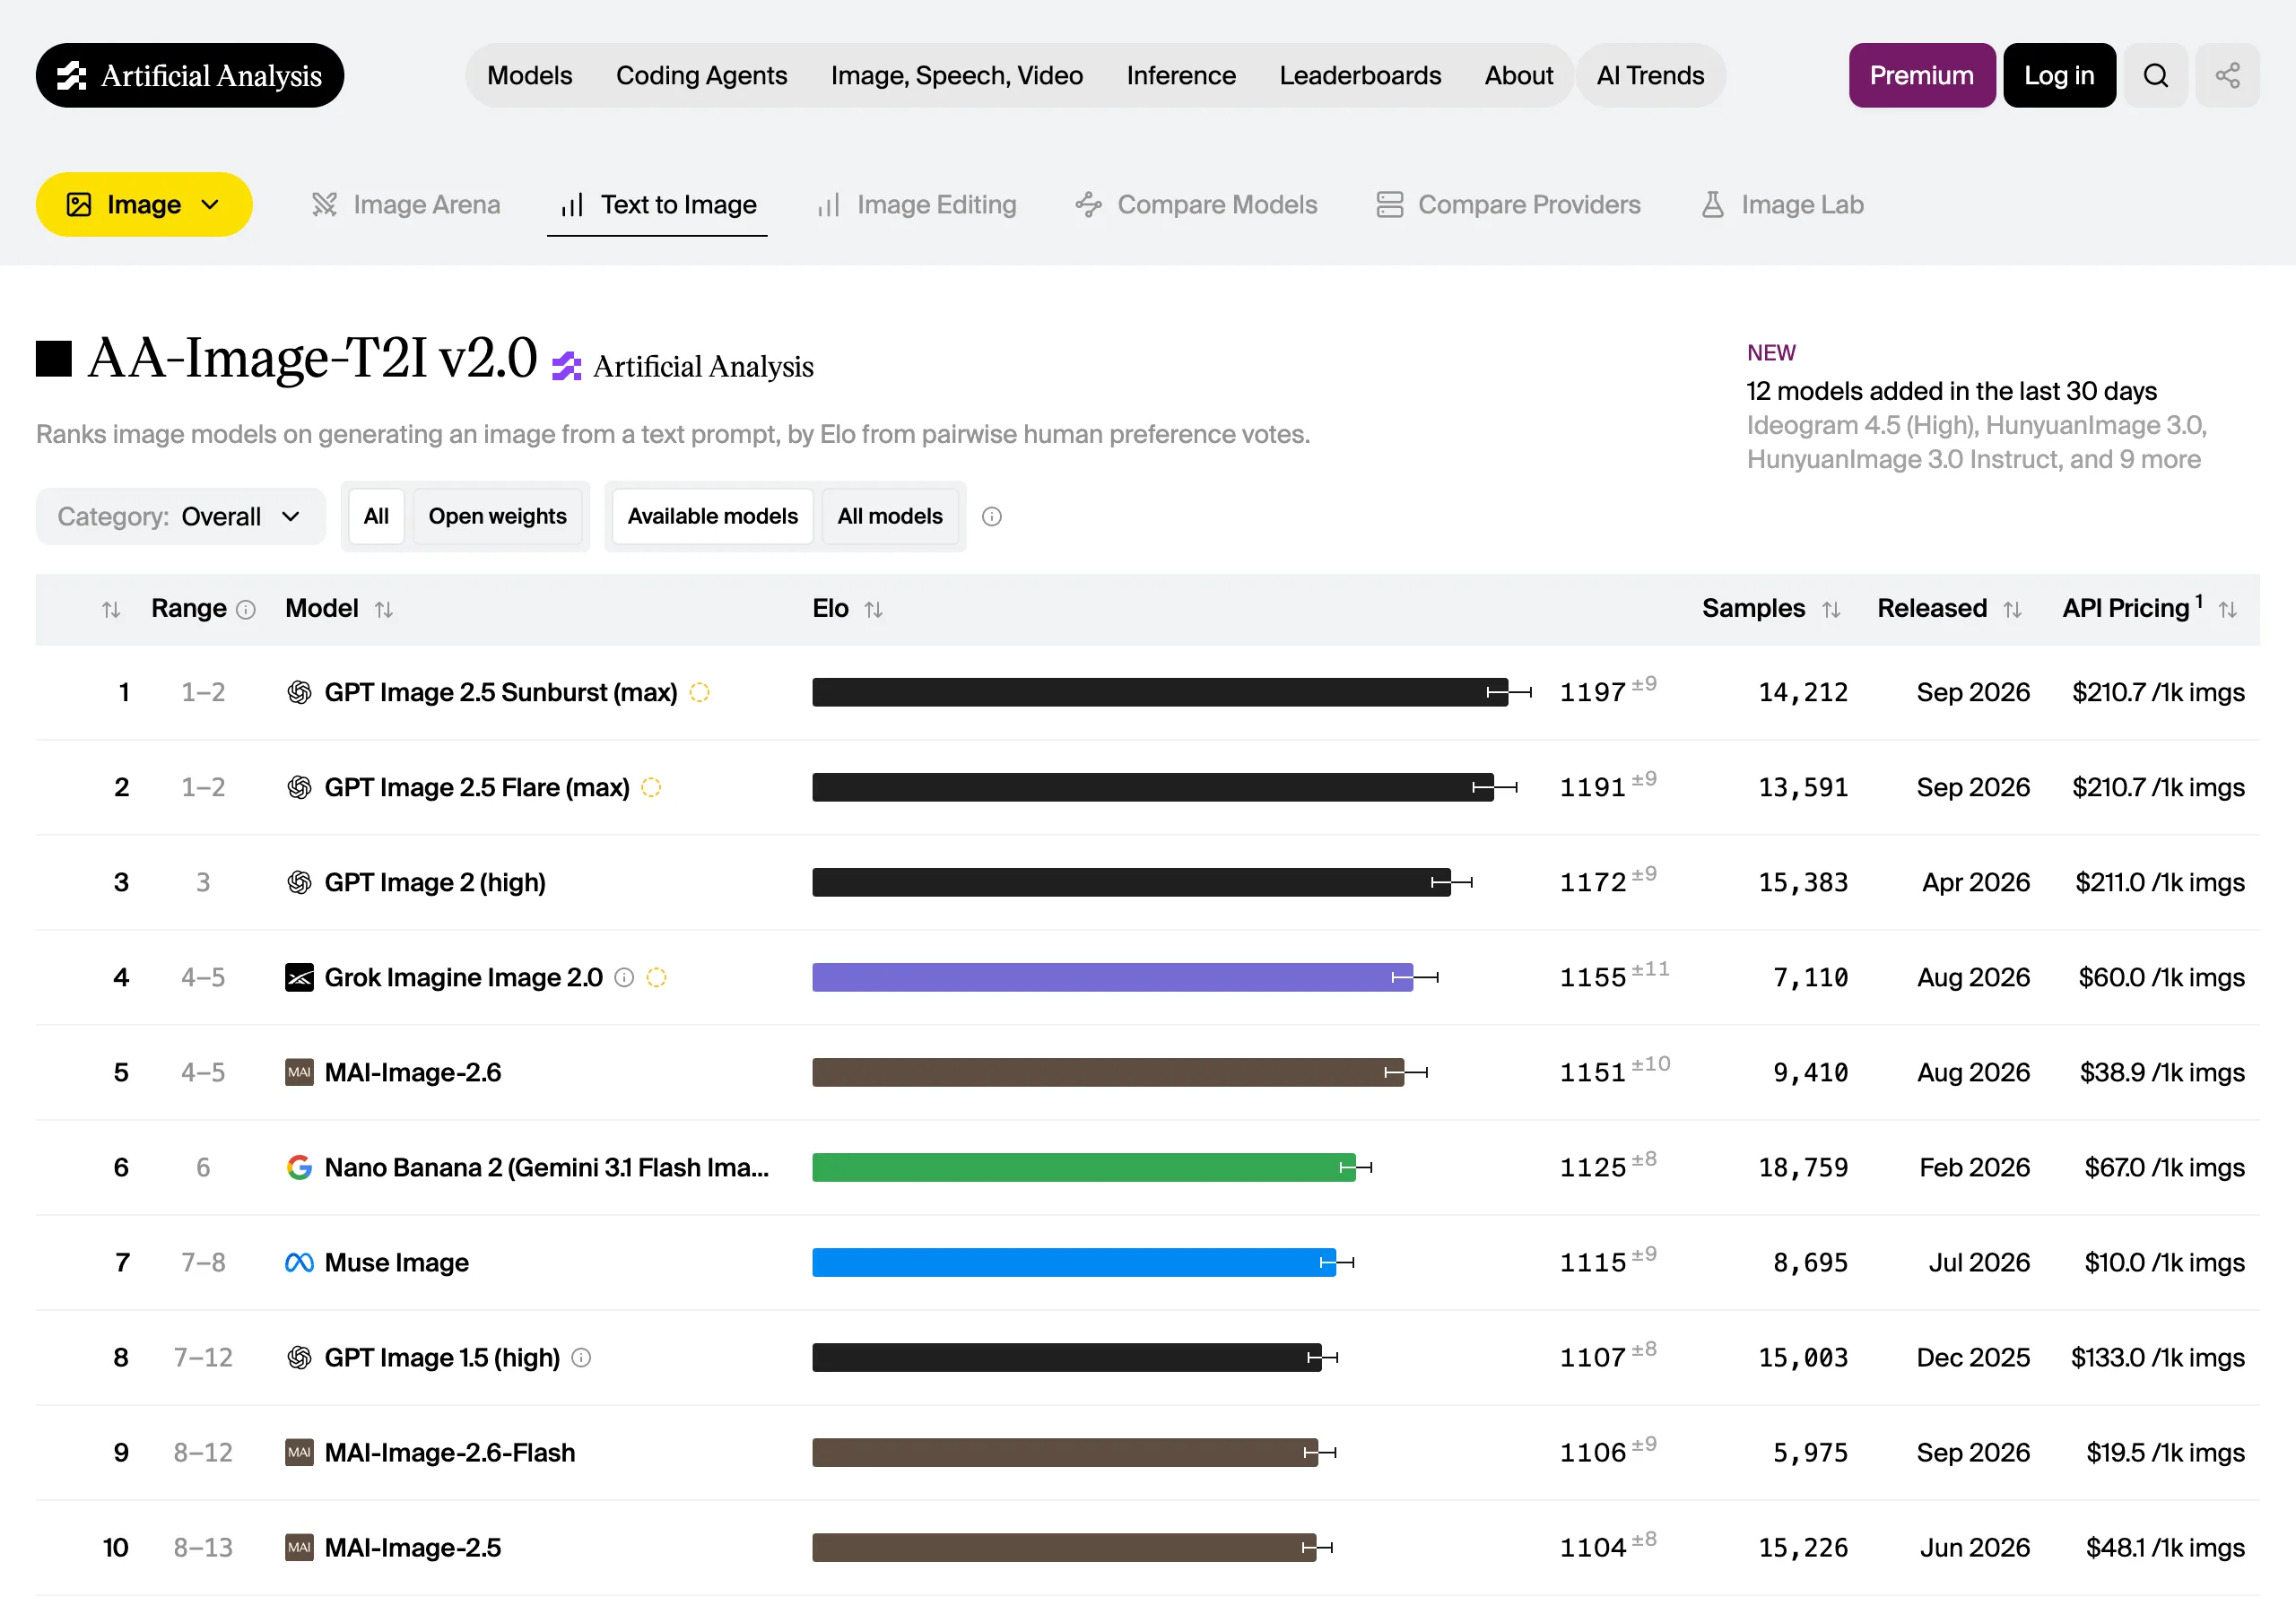The height and width of the screenshot is (1614, 2296).
Task: Click the share icon in the header
Action: pyautogui.click(x=2227, y=75)
